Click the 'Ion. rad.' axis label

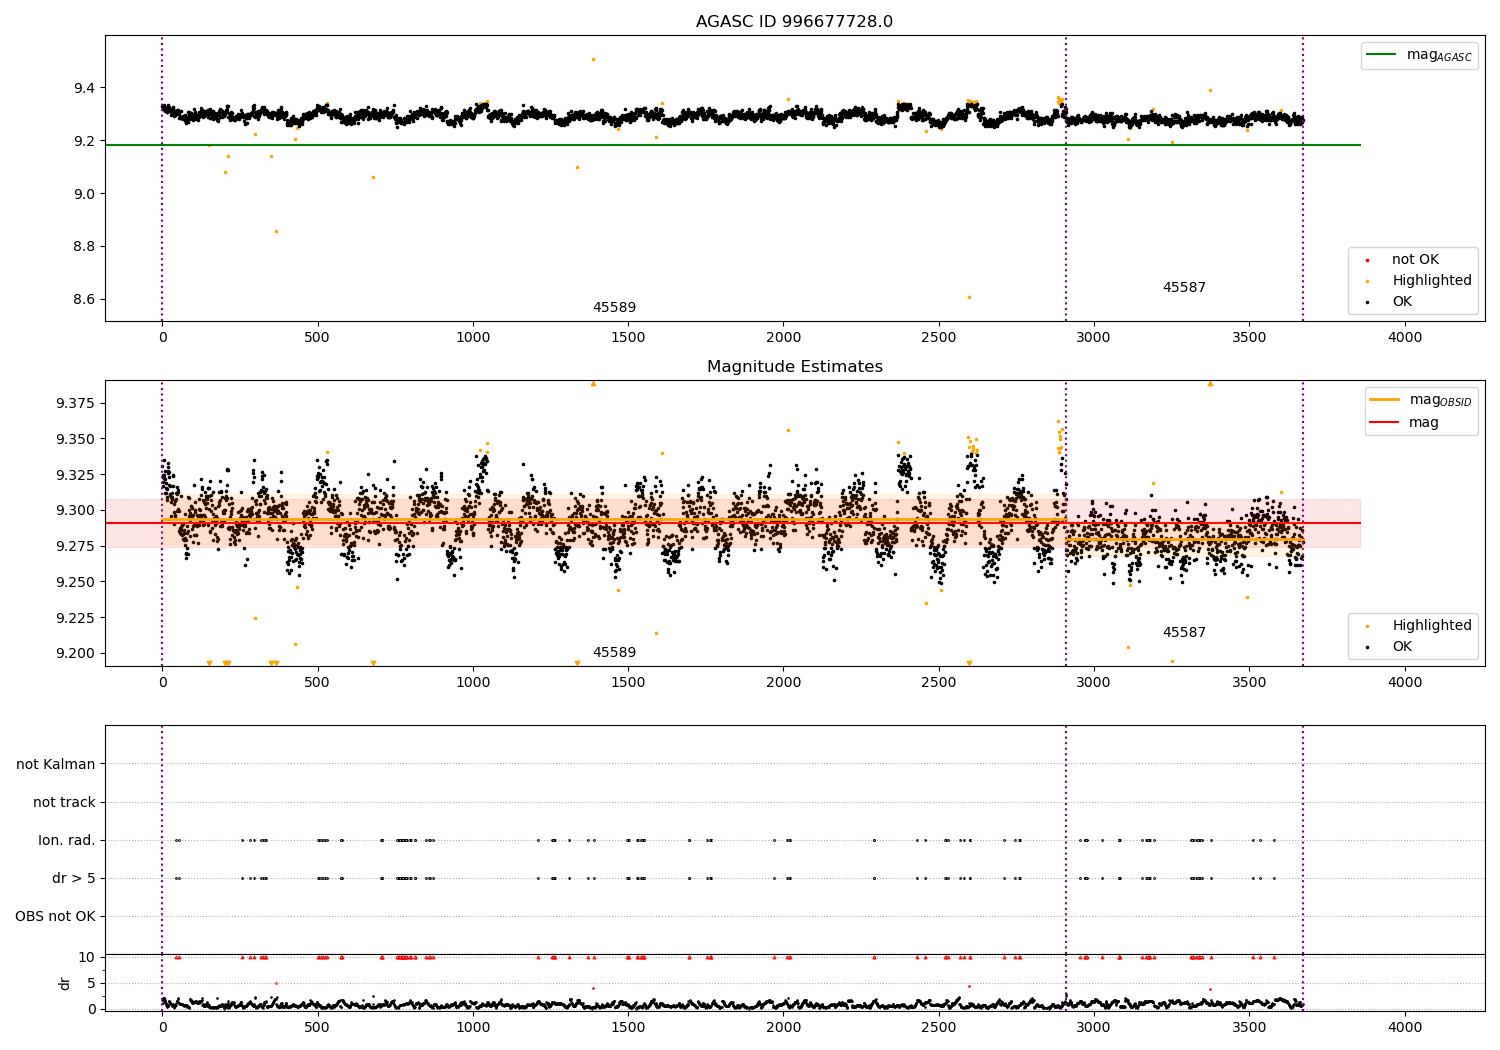click(67, 841)
